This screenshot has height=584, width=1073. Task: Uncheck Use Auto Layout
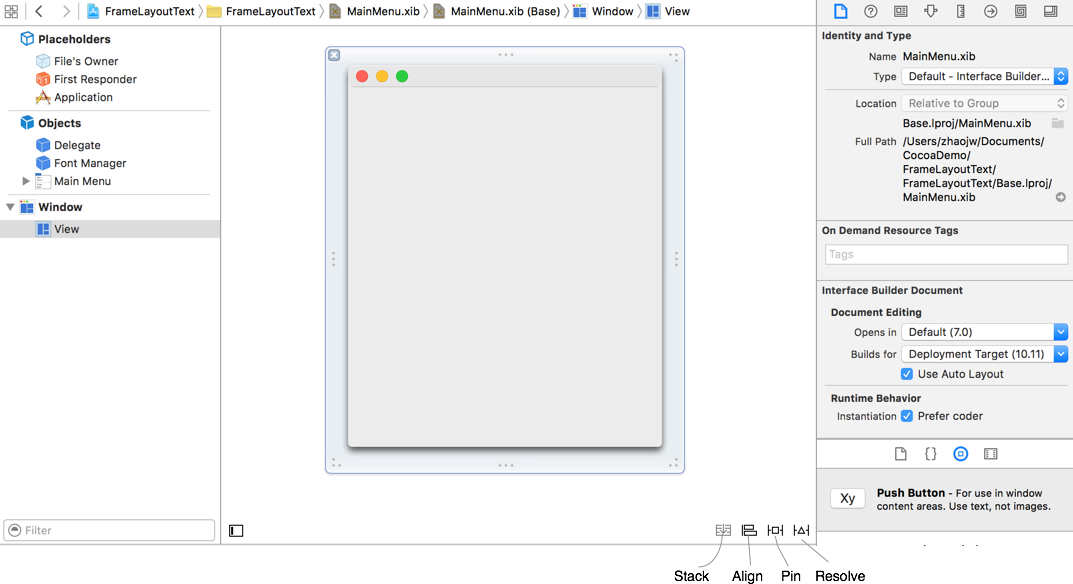tap(905, 373)
